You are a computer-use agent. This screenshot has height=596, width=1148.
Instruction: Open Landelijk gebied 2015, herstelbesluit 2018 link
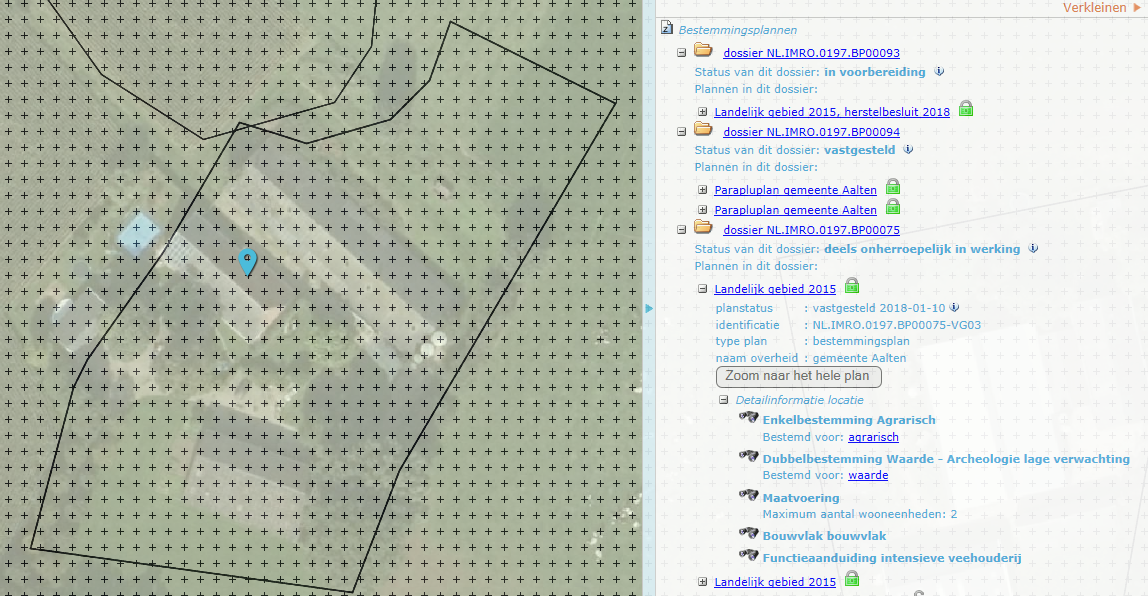tap(832, 112)
